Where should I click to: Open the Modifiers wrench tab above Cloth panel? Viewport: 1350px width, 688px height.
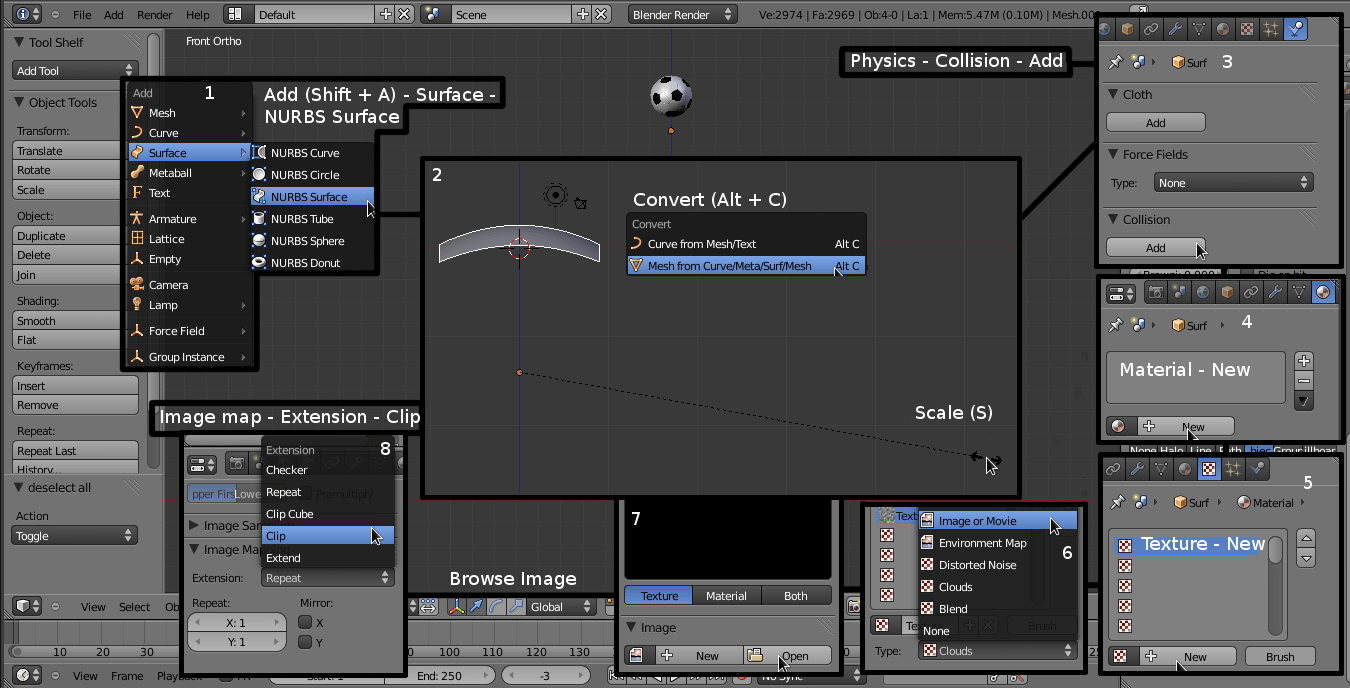[x=1174, y=29]
